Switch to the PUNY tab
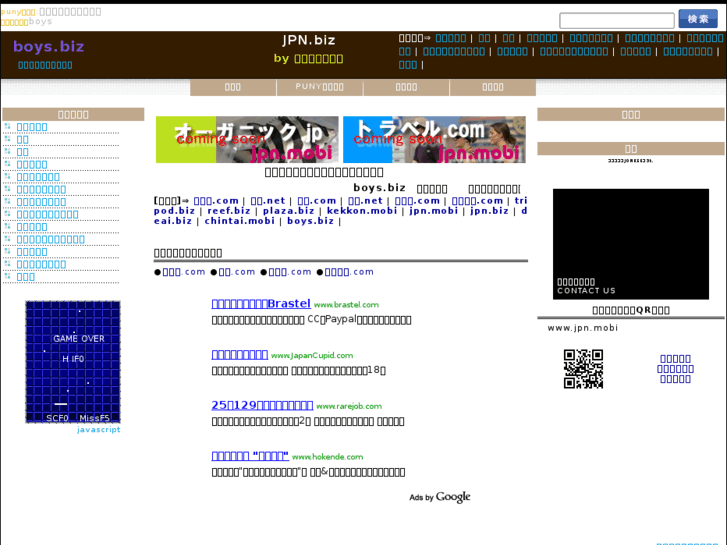 (319, 87)
